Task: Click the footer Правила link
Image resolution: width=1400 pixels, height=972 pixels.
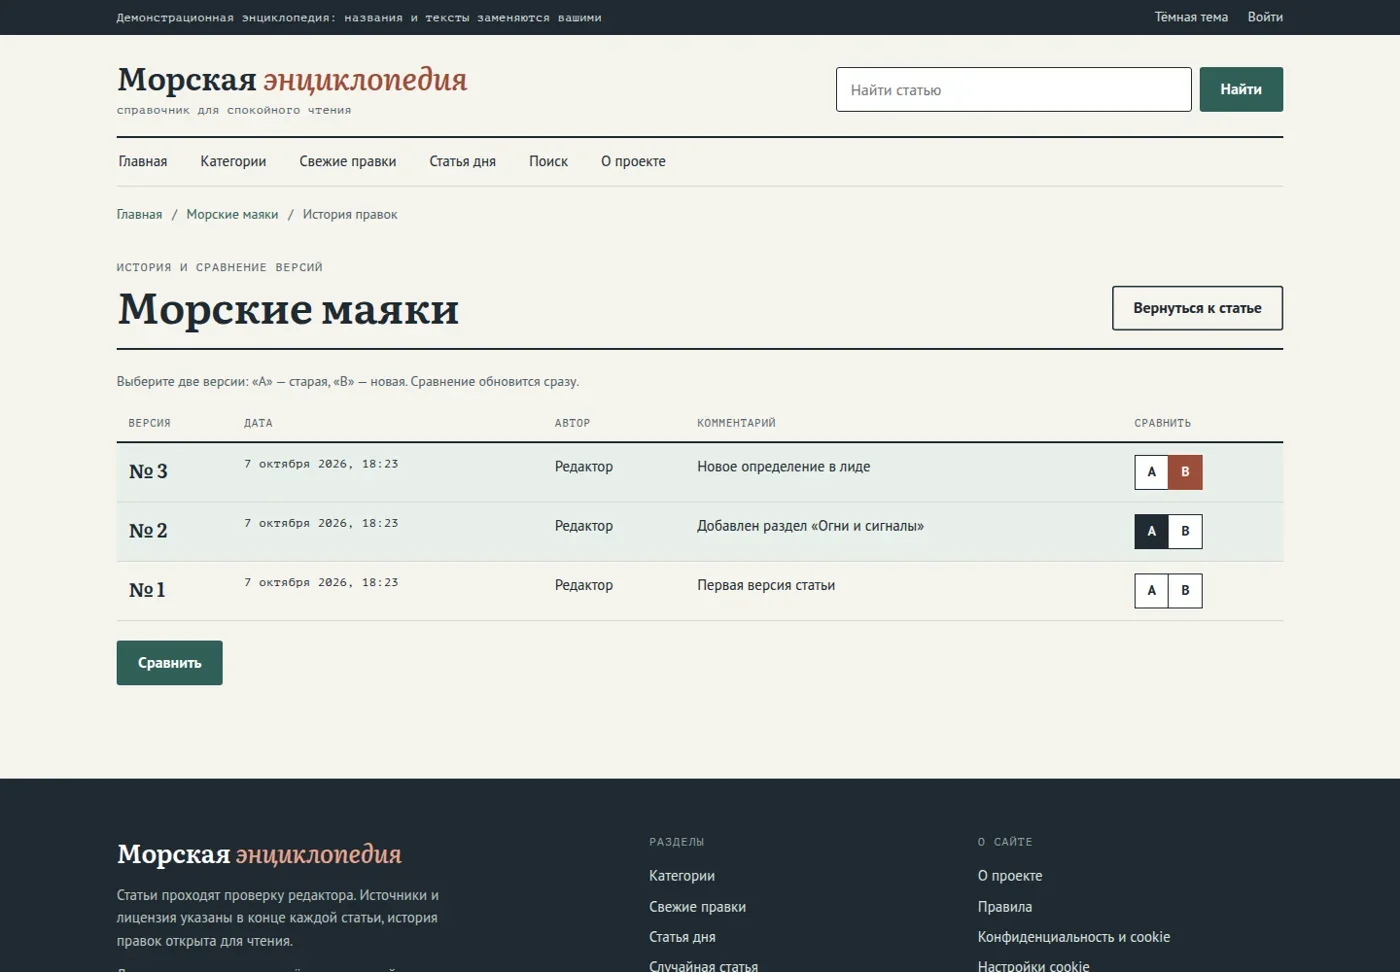Action: (1005, 907)
